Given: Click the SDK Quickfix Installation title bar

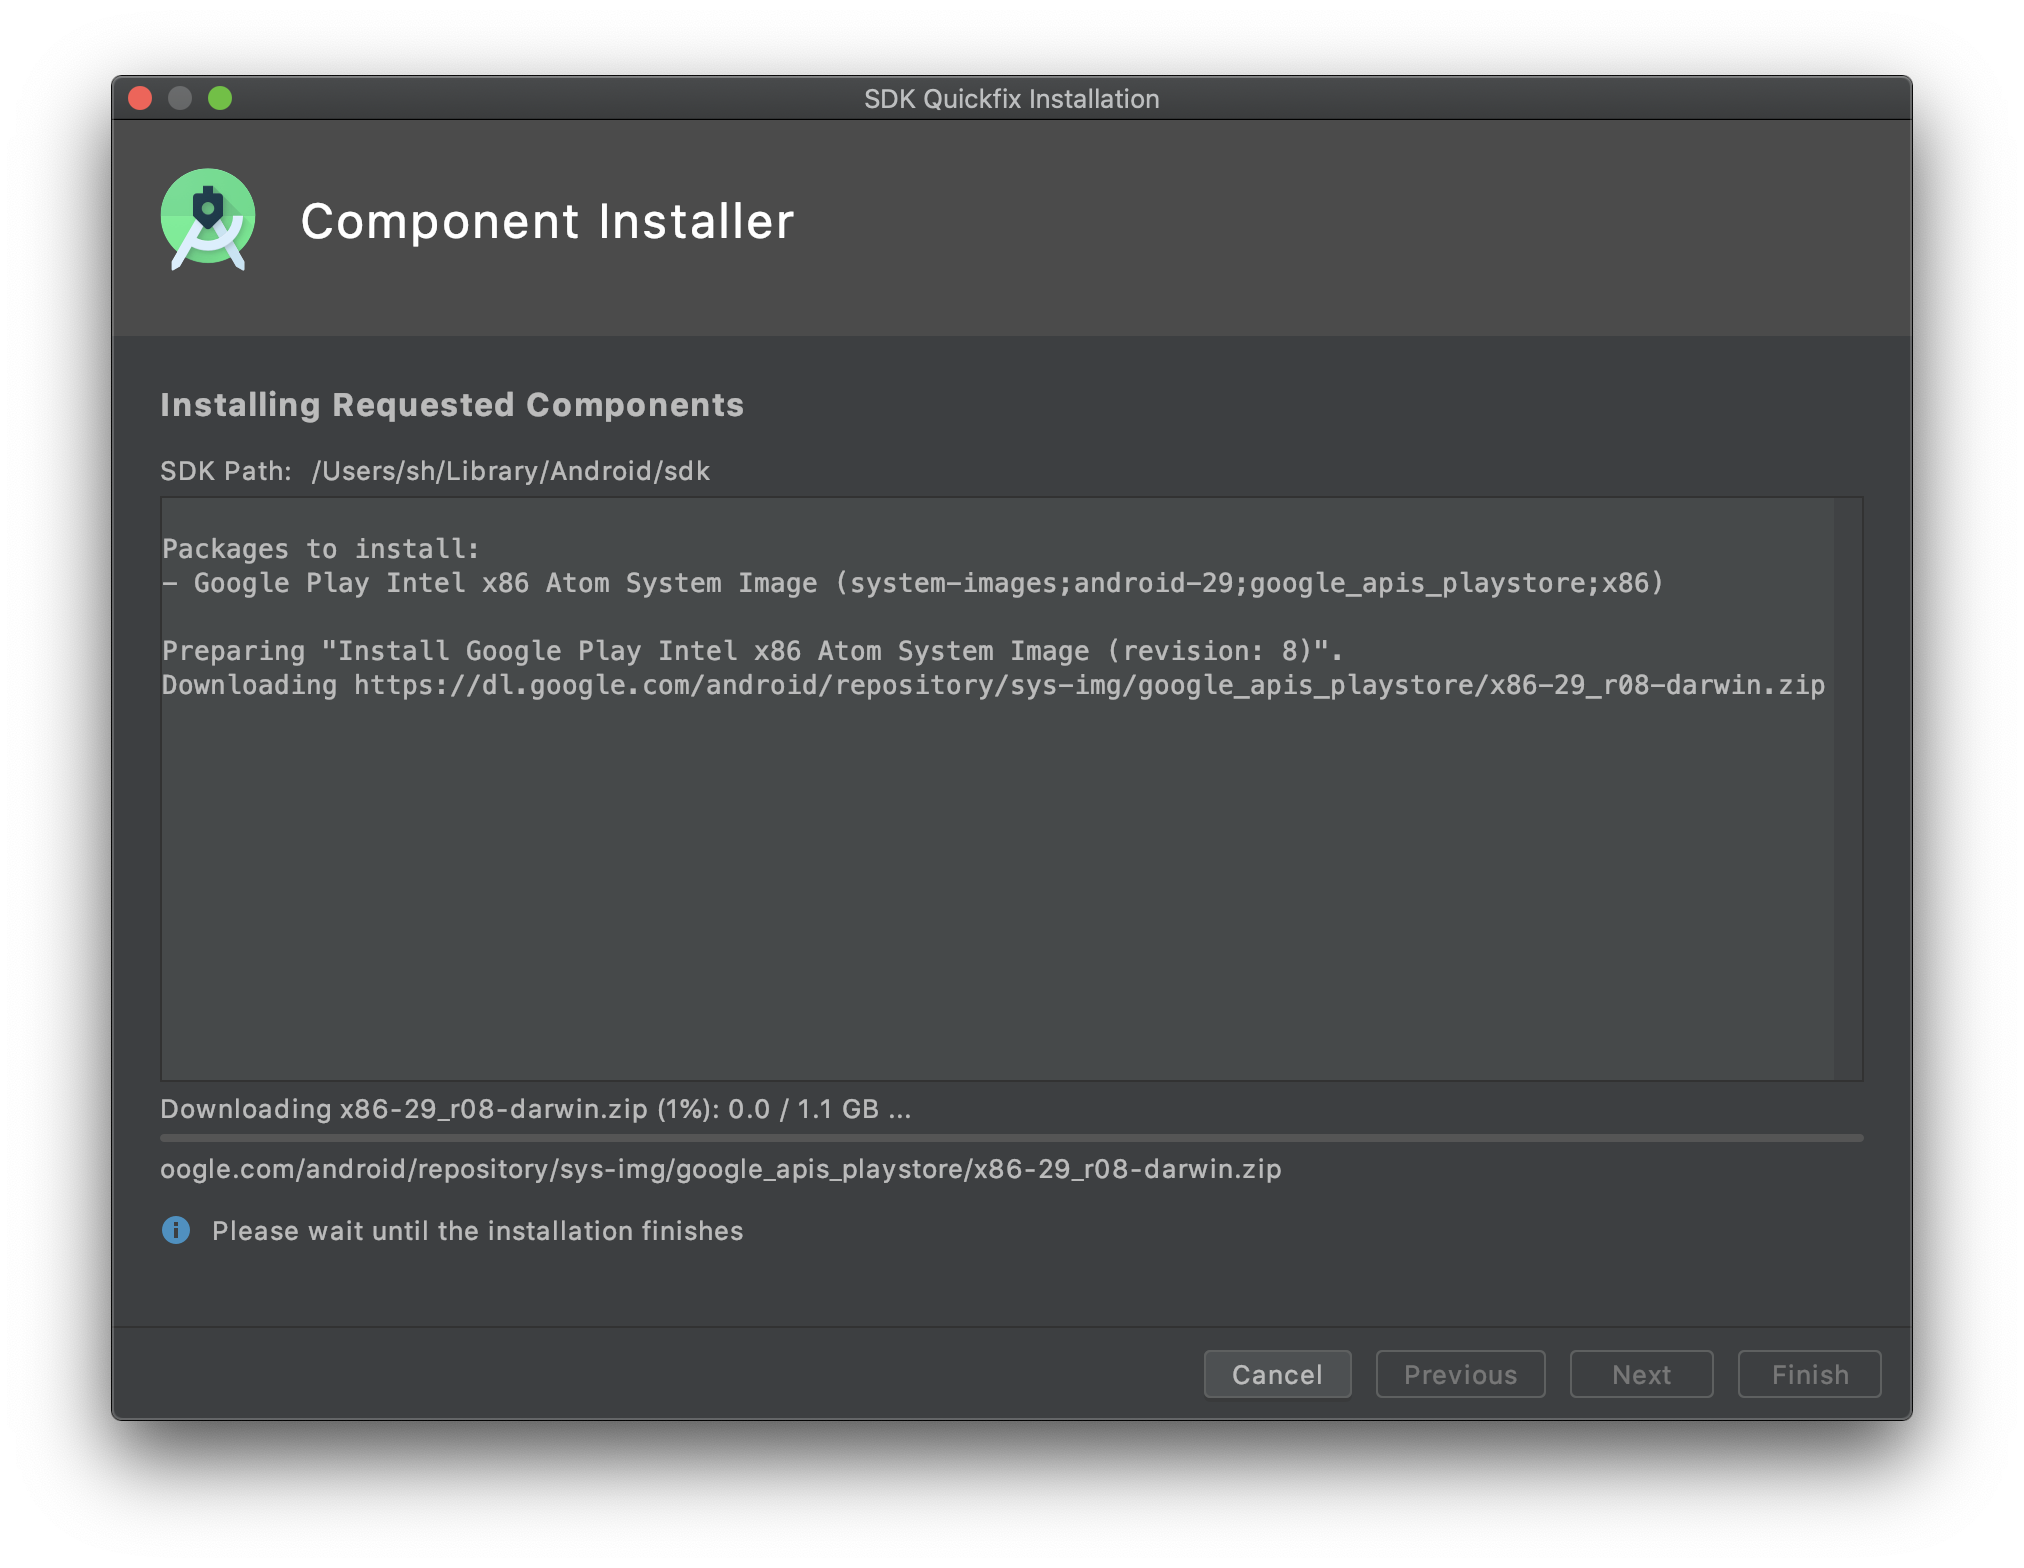Looking at the screenshot, I should 1011,98.
